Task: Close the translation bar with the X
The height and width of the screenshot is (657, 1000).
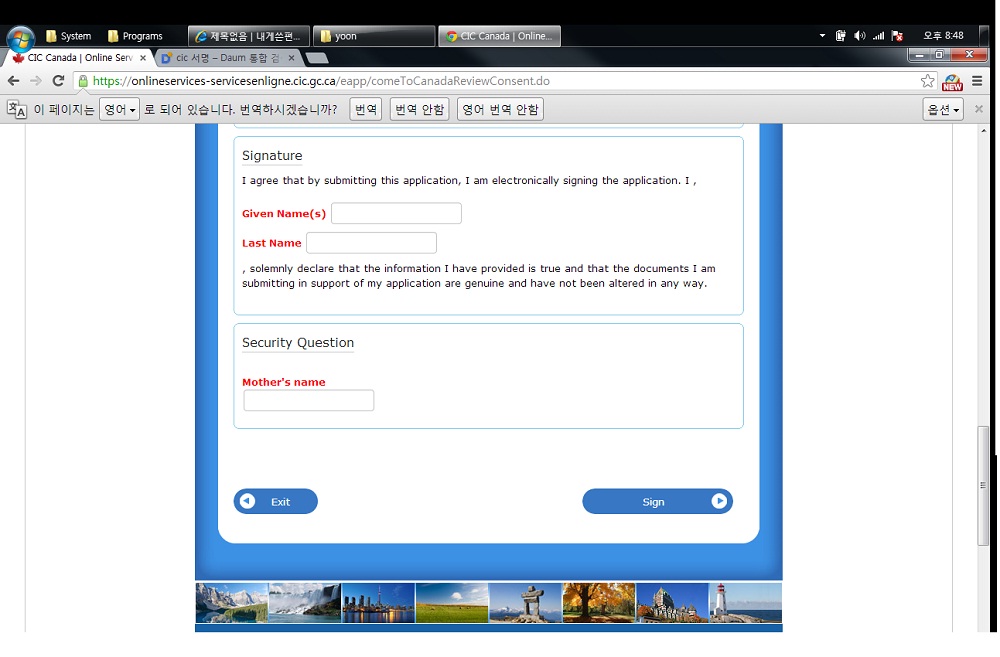Action: (x=979, y=109)
